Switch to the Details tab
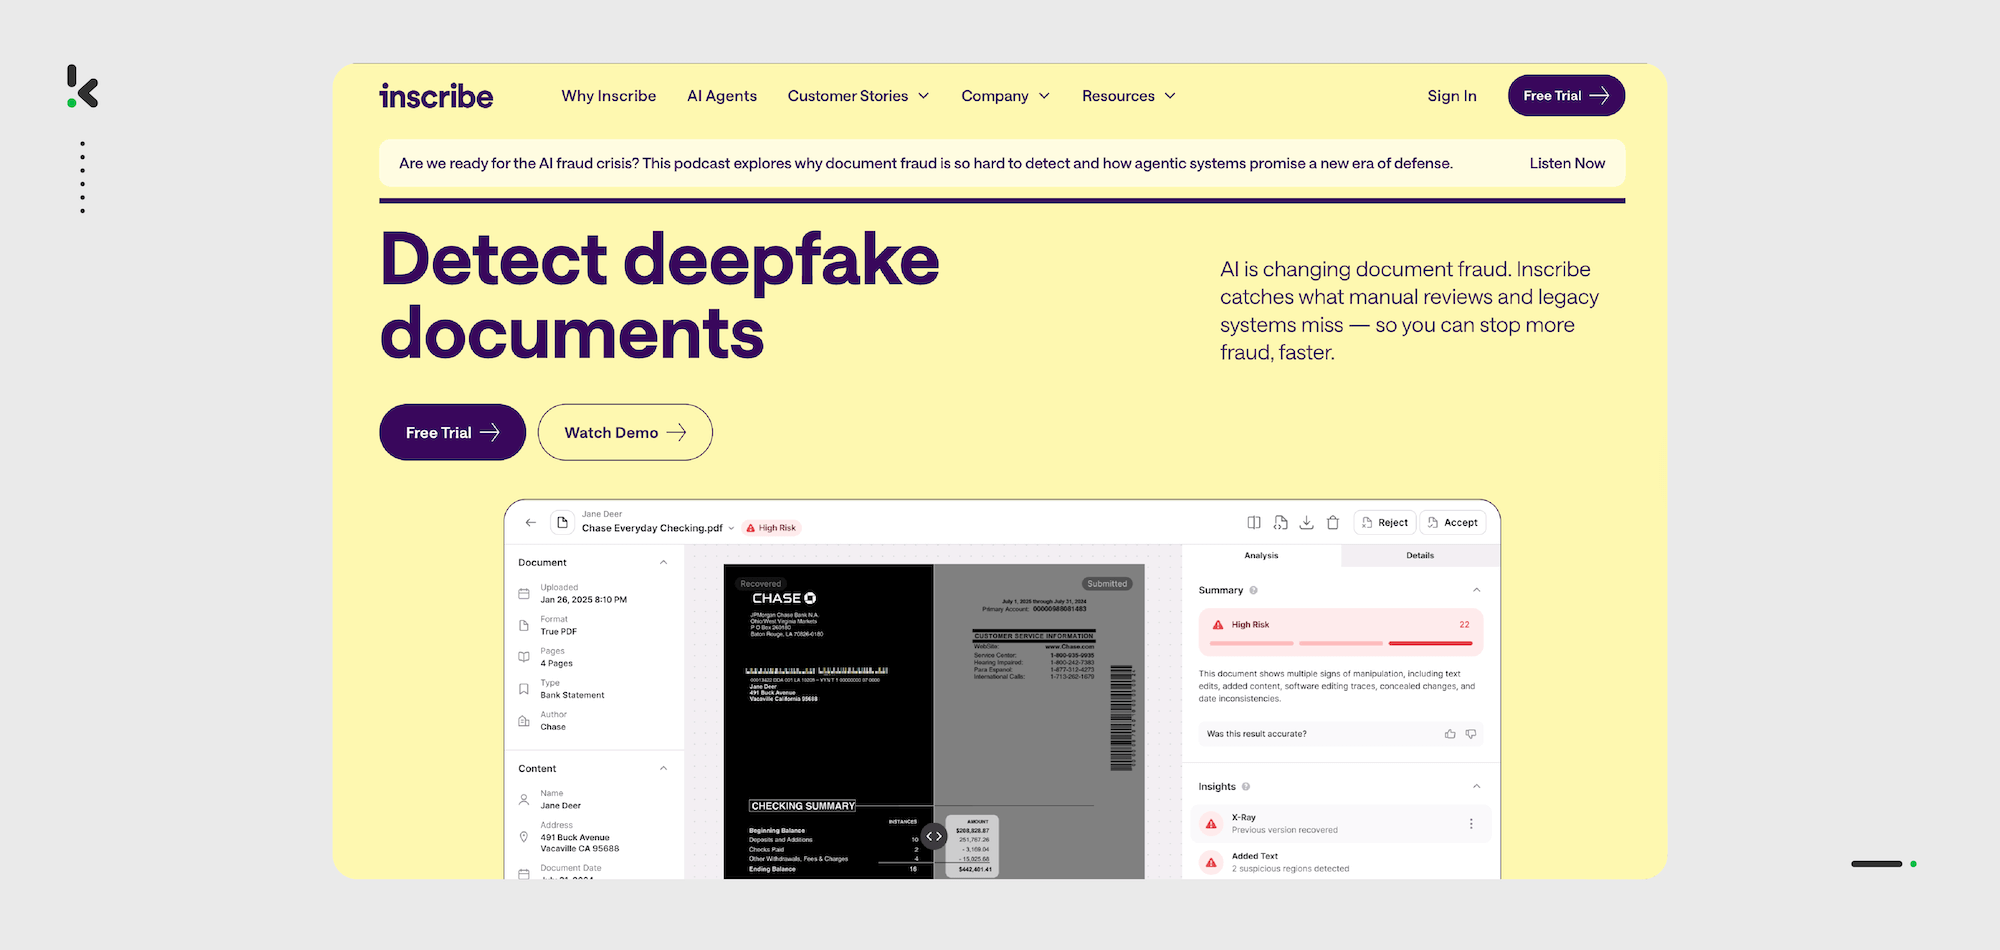2000x950 pixels. [1420, 555]
